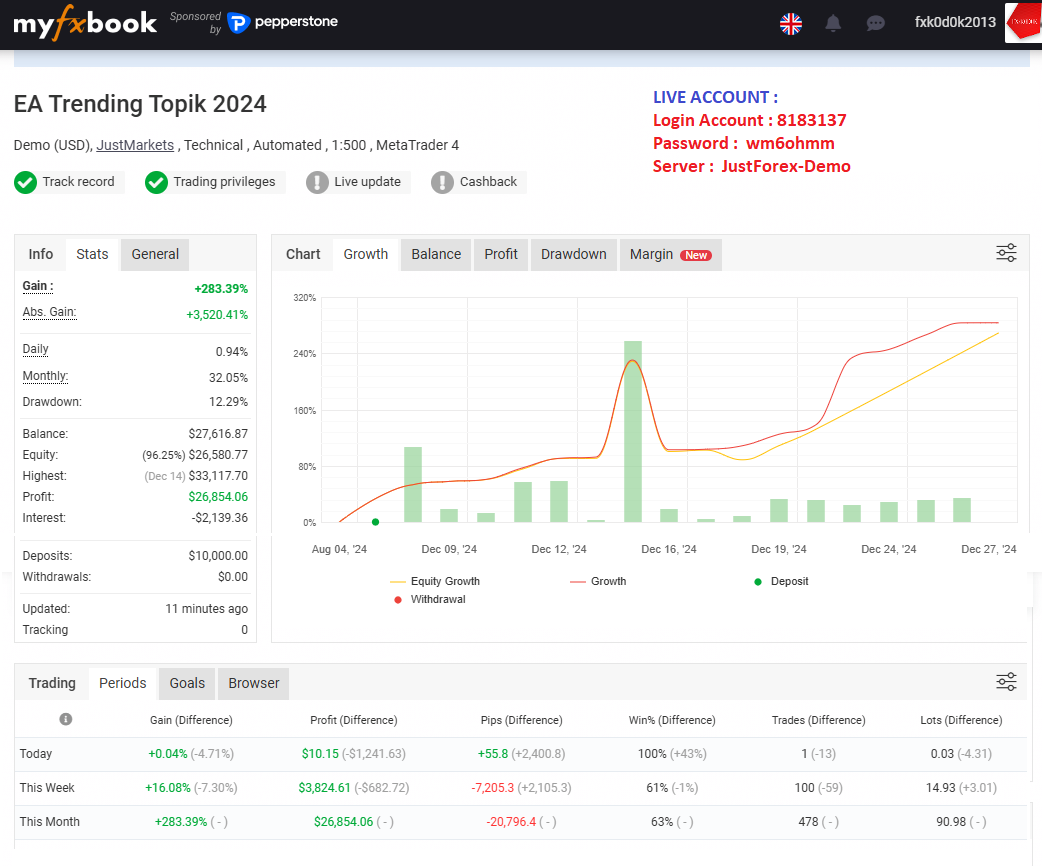Image resolution: width=1042 pixels, height=866 pixels.
Task: Click the info icon in periods table header
Action: pos(65,719)
